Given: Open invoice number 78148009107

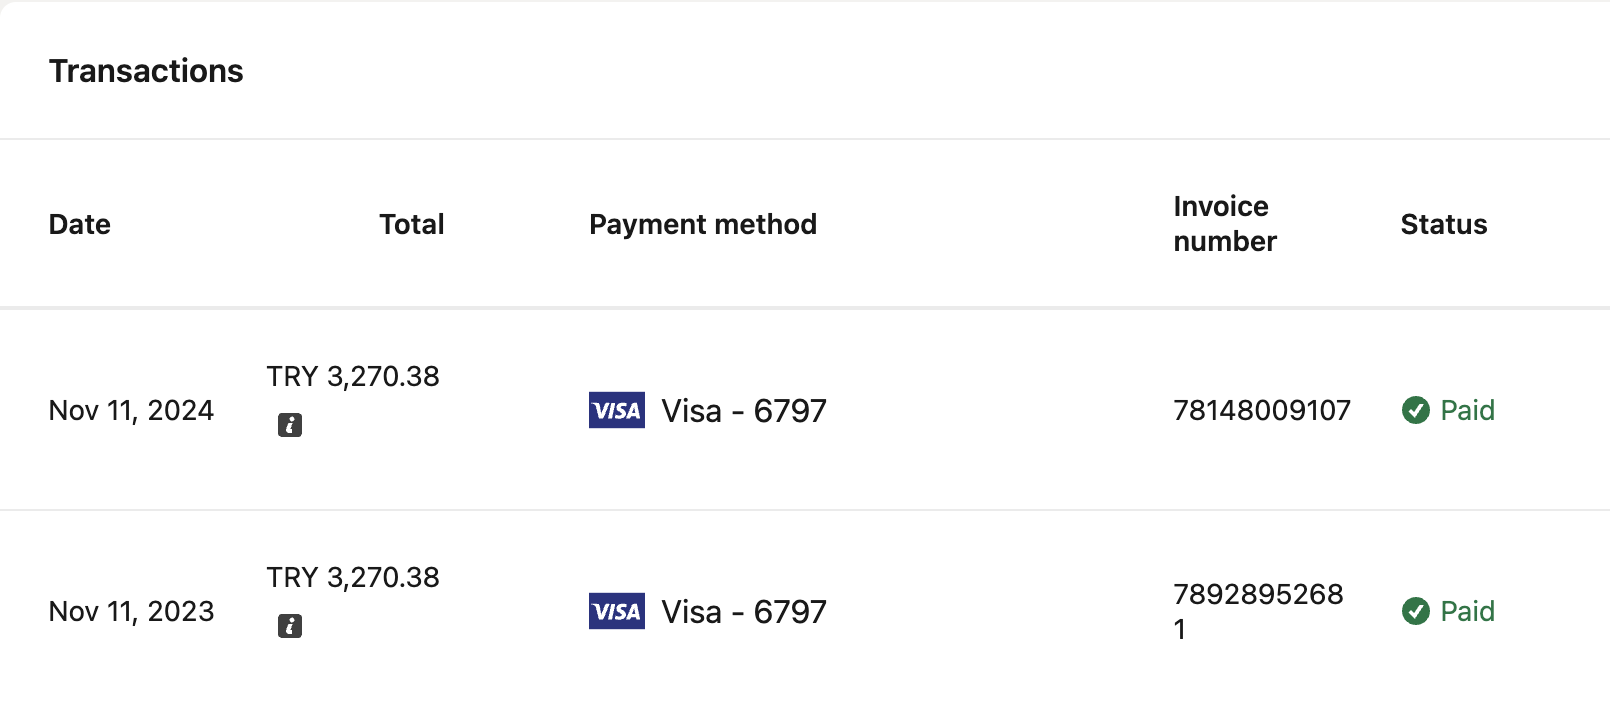Looking at the screenshot, I should pos(1261,410).
